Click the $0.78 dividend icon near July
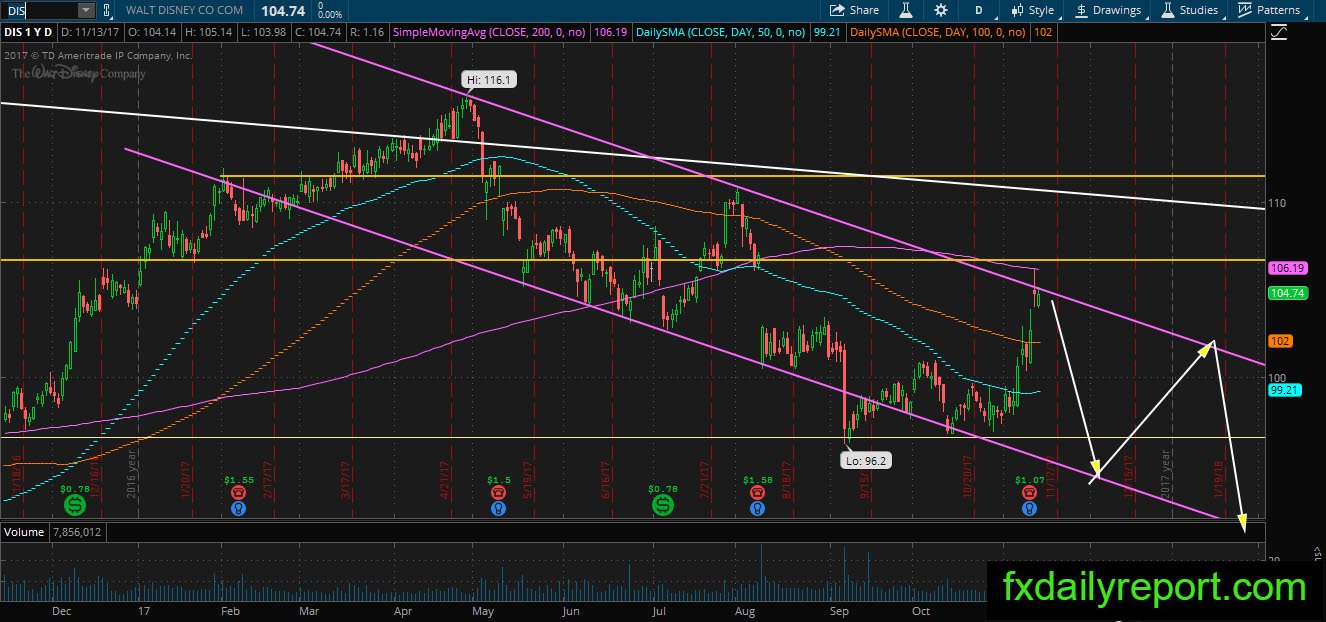 (662, 503)
